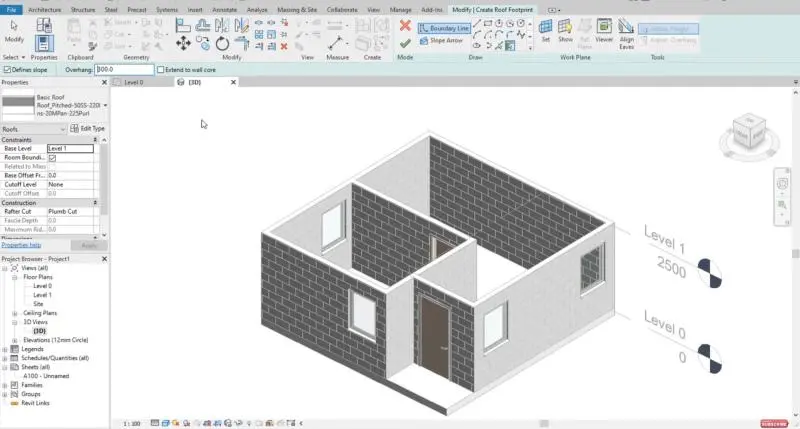Select the Rotate tool in Modify panel
The width and height of the screenshot is (800, 429).
[x=222, y=43]
